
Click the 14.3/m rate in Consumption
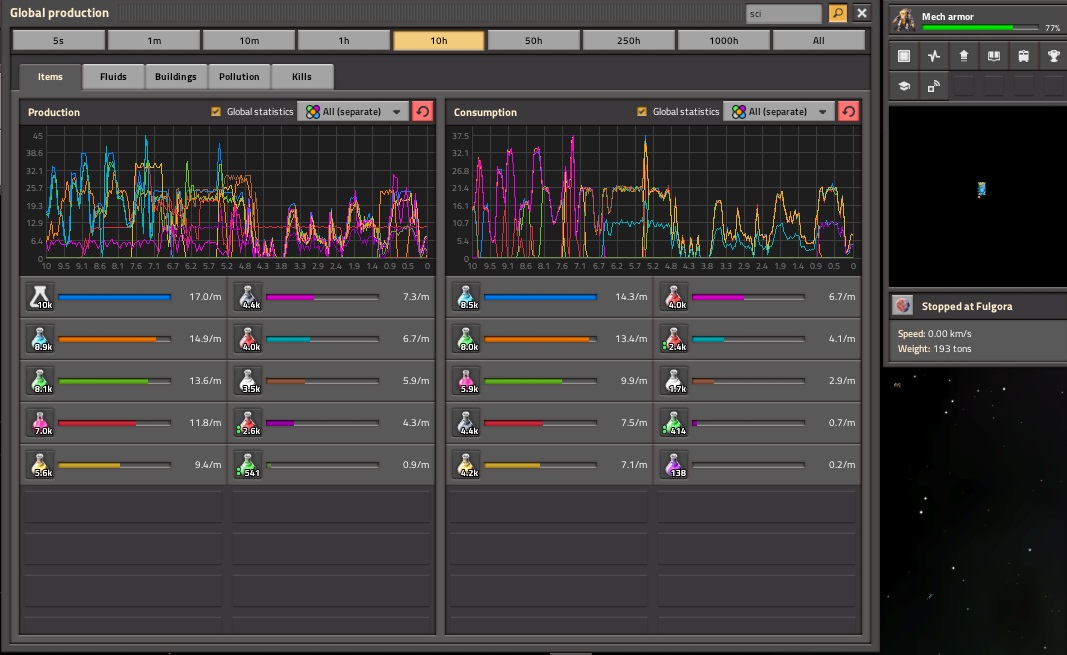click(631, 297)
